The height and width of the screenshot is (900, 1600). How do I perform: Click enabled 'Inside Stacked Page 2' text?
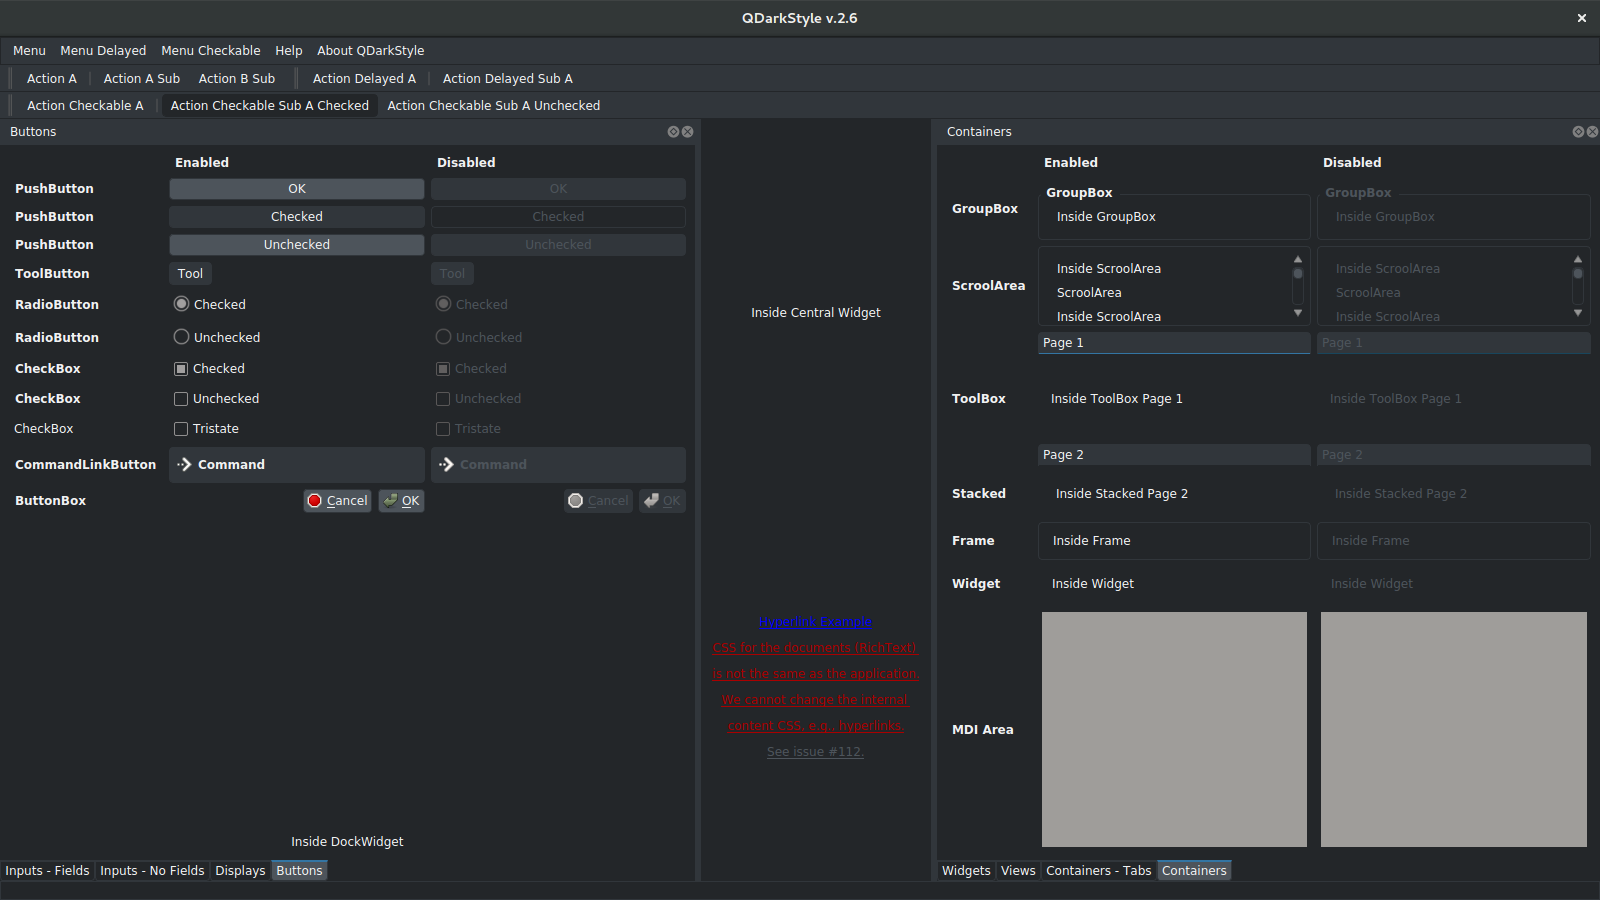coord(1122,494)
